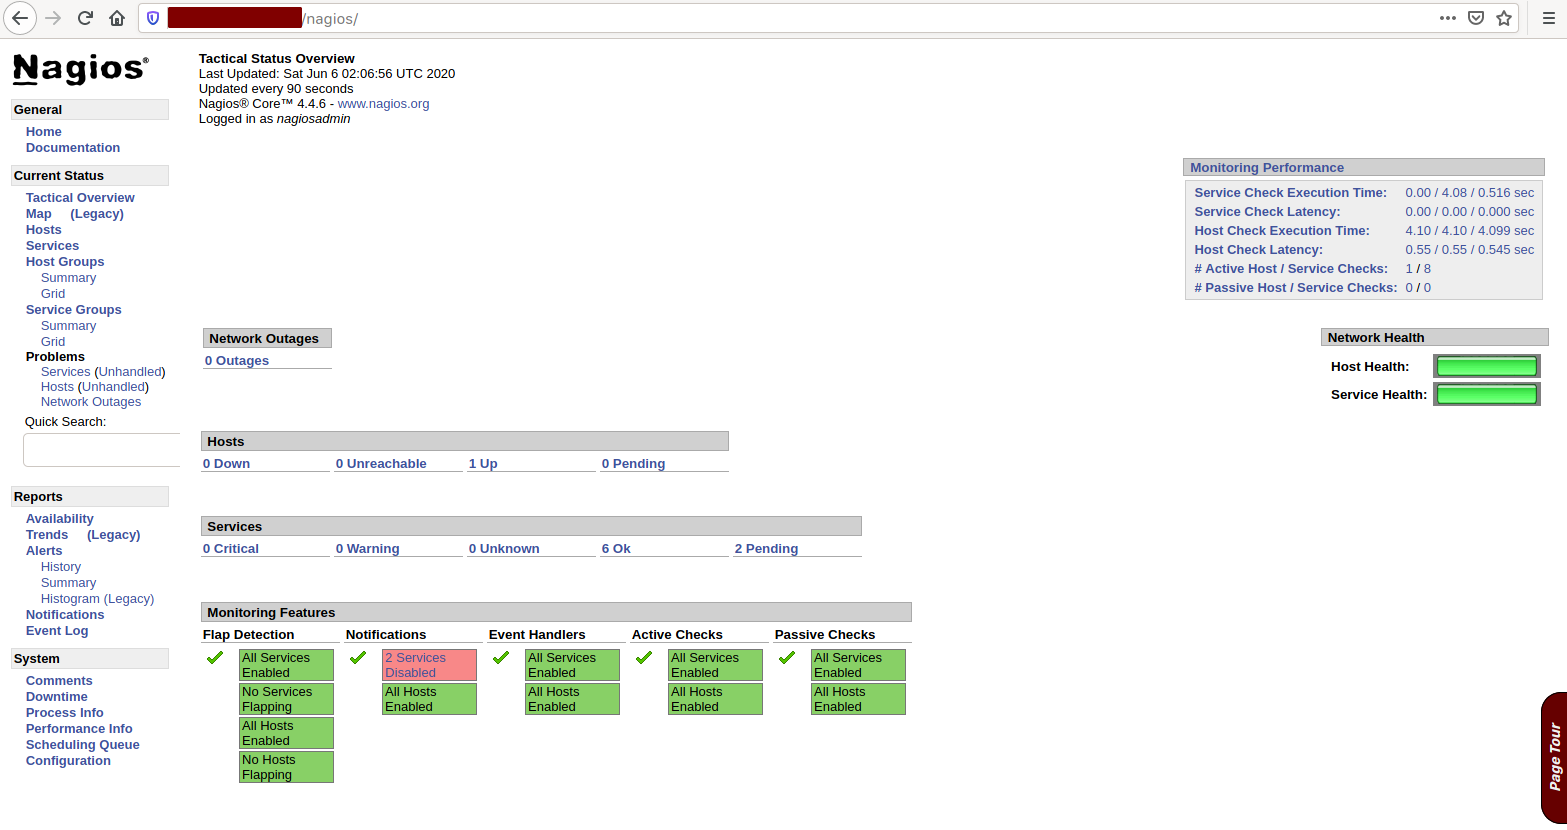Open Scheduling Queue link

click(83, 745)
